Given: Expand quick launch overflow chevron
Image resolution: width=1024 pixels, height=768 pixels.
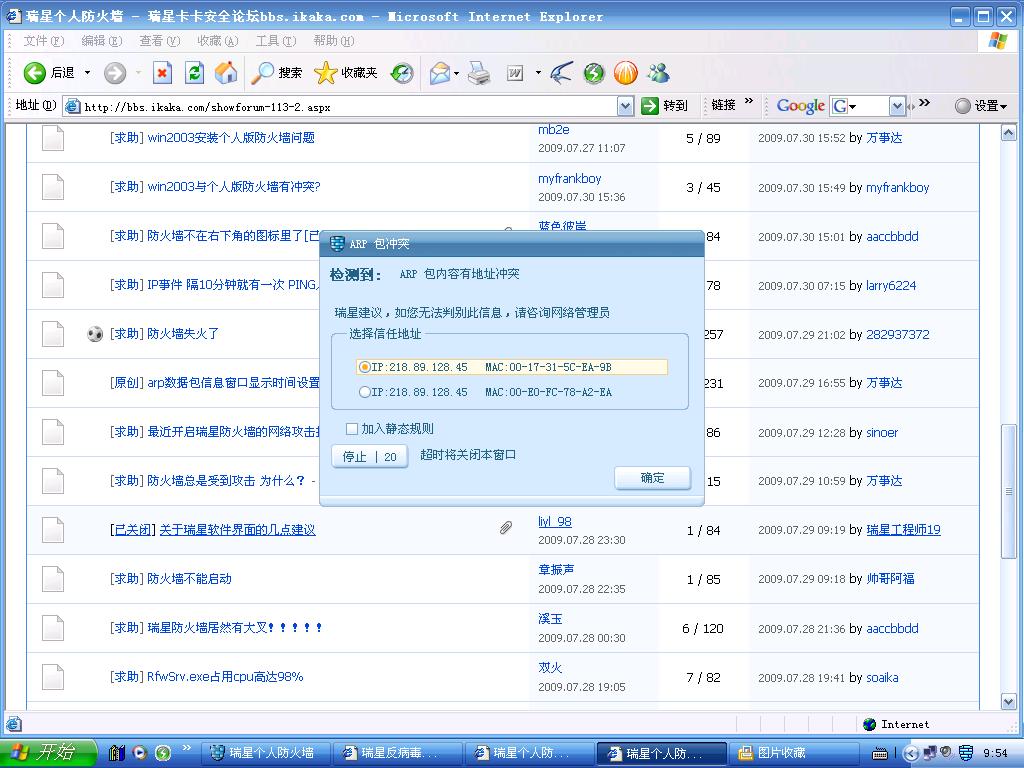Looking at the screenshot, I should click(186, 748).
